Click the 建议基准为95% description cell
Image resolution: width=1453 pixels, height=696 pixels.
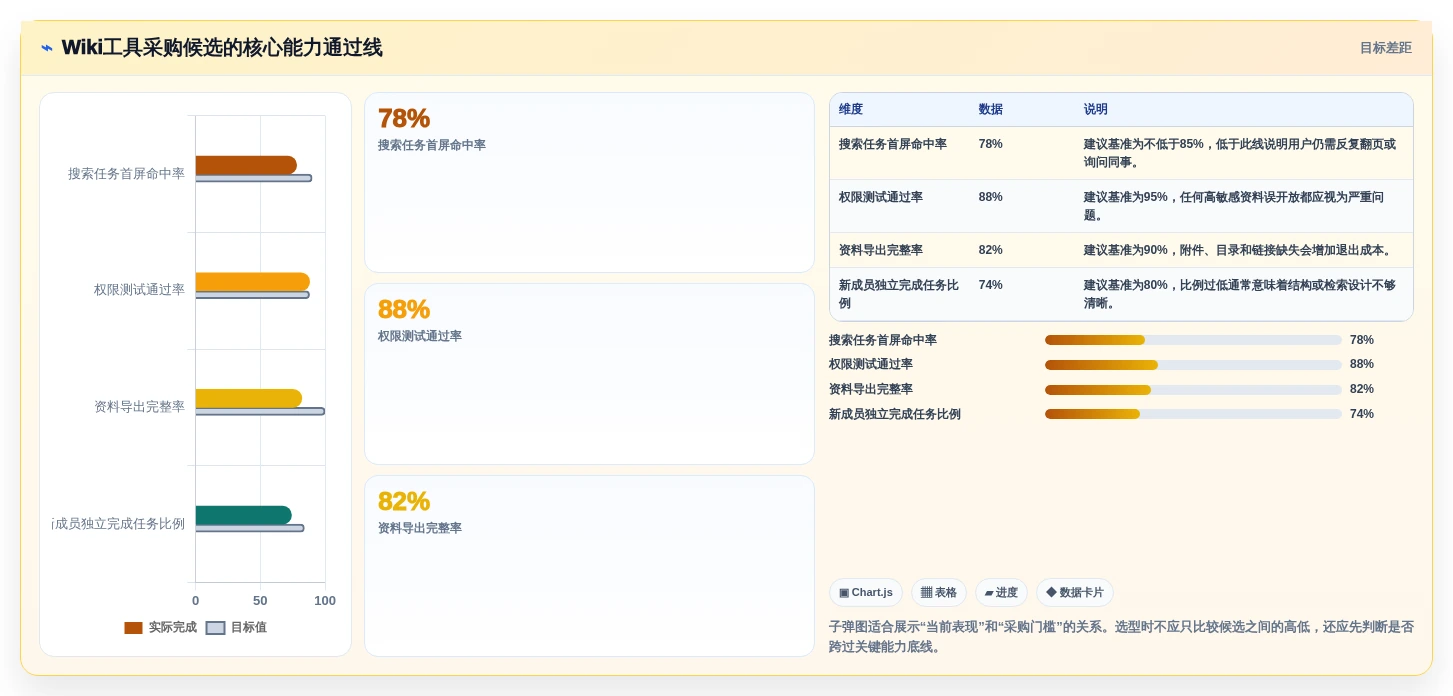point(1243,206)
